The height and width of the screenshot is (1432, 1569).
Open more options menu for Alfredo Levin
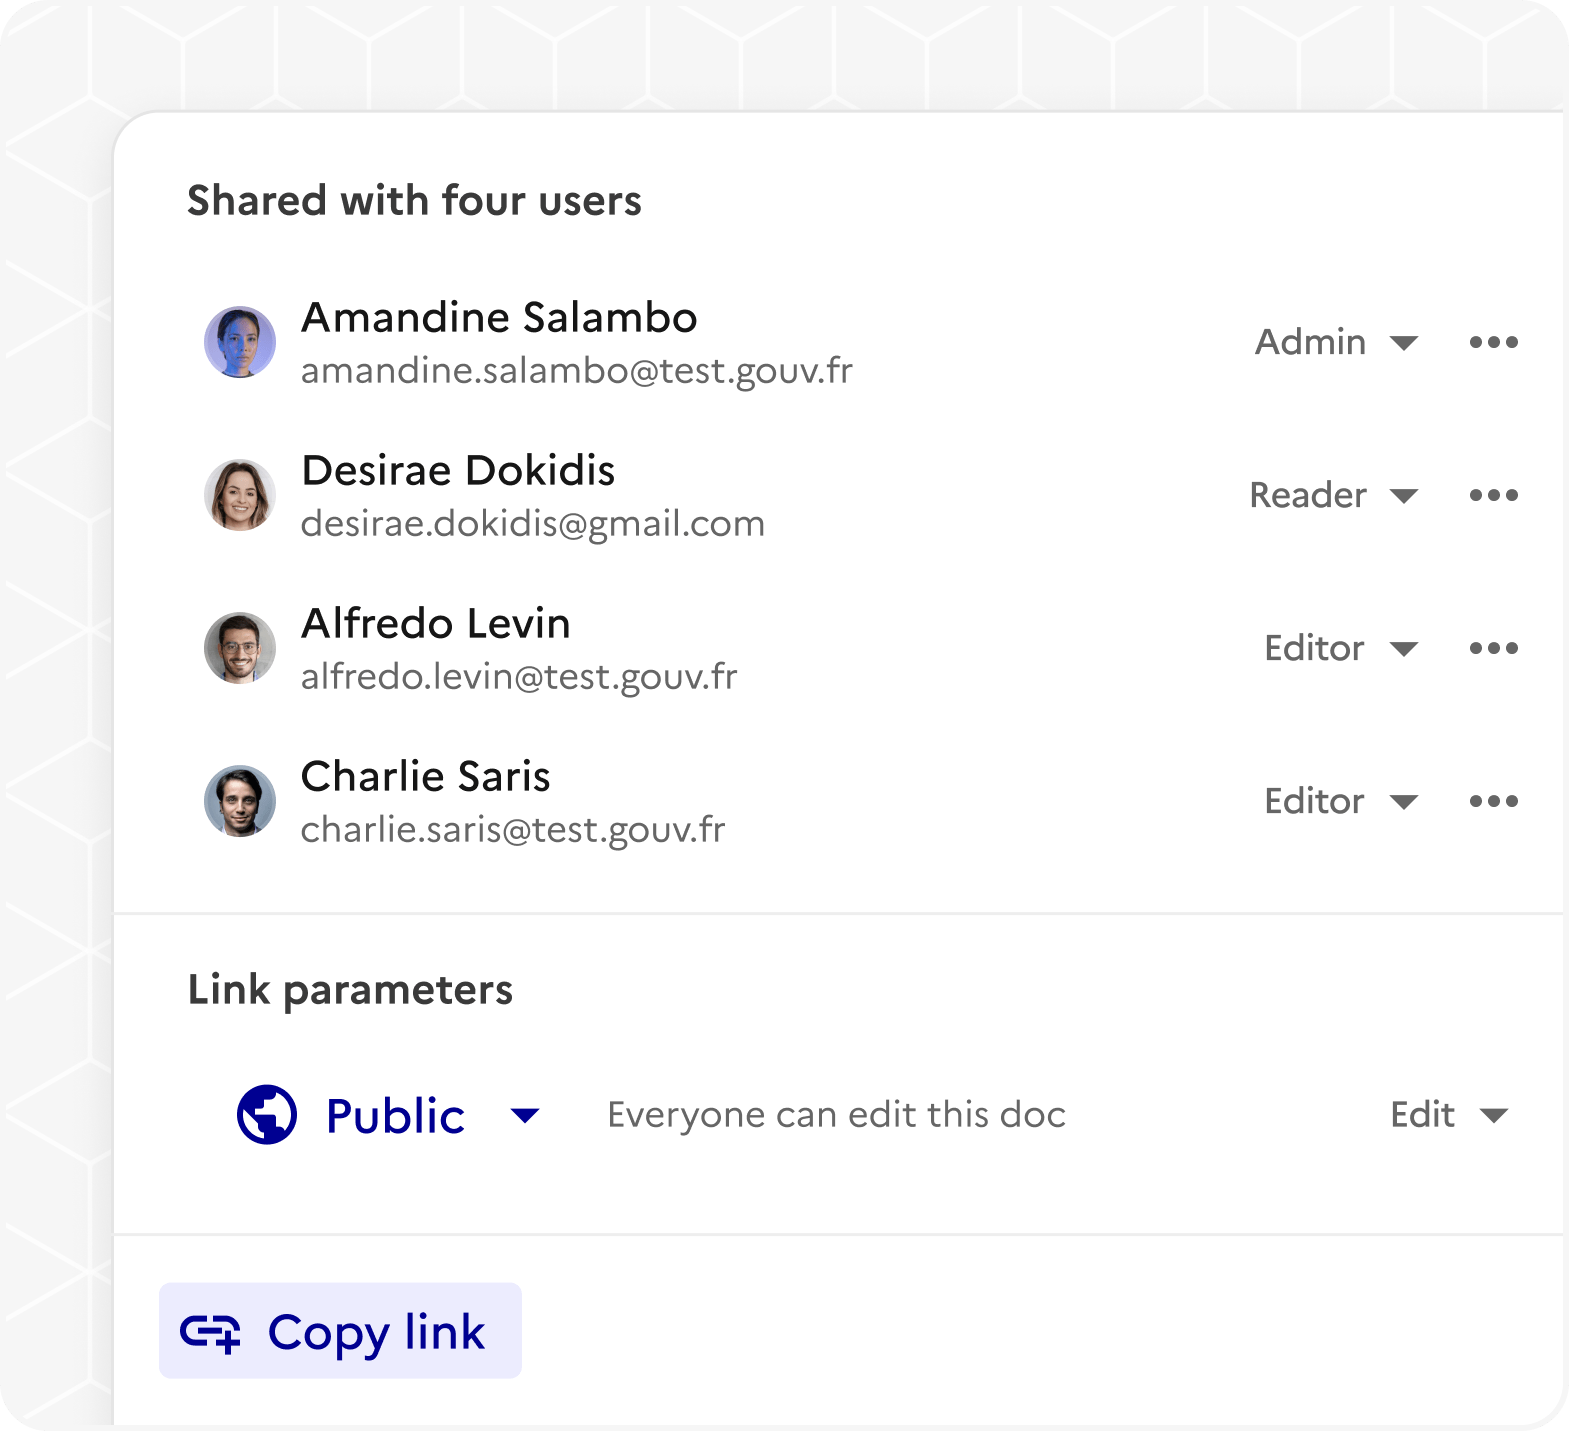(x=1493, y=648)
